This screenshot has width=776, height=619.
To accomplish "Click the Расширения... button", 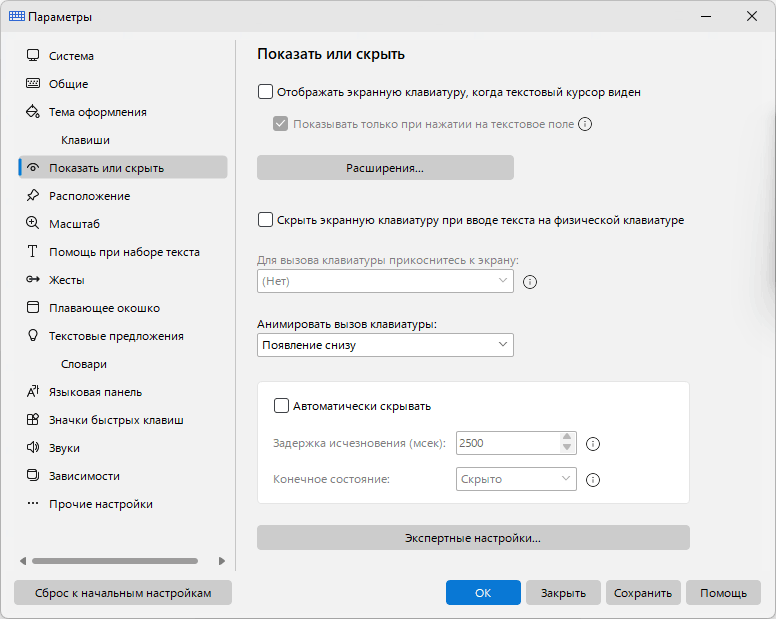I will tap(385, 168).
